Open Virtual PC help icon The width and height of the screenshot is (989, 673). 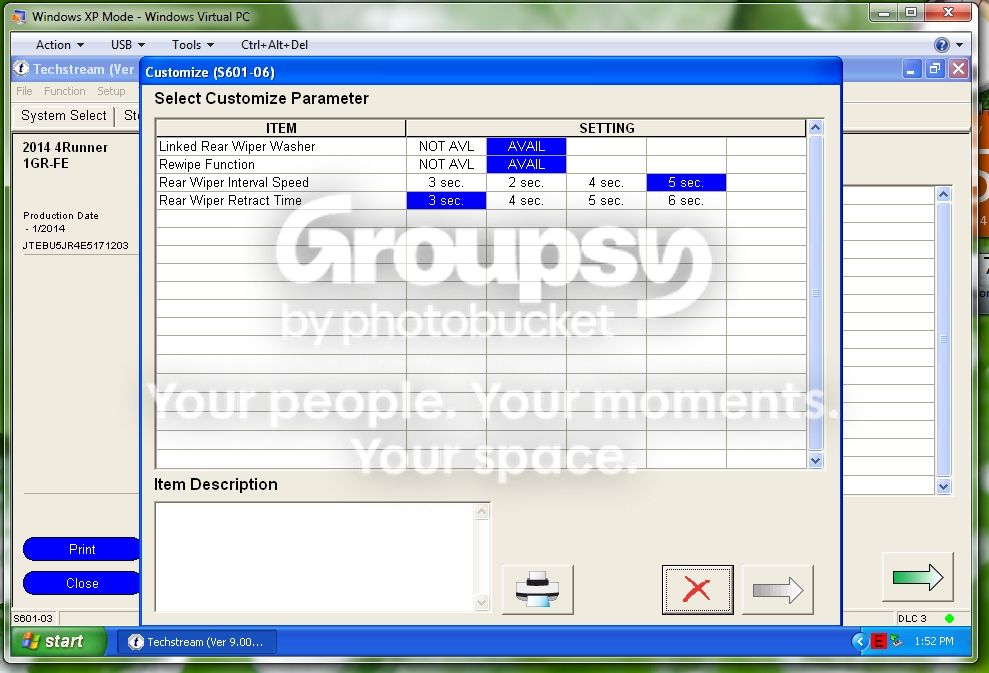point(942,45)
